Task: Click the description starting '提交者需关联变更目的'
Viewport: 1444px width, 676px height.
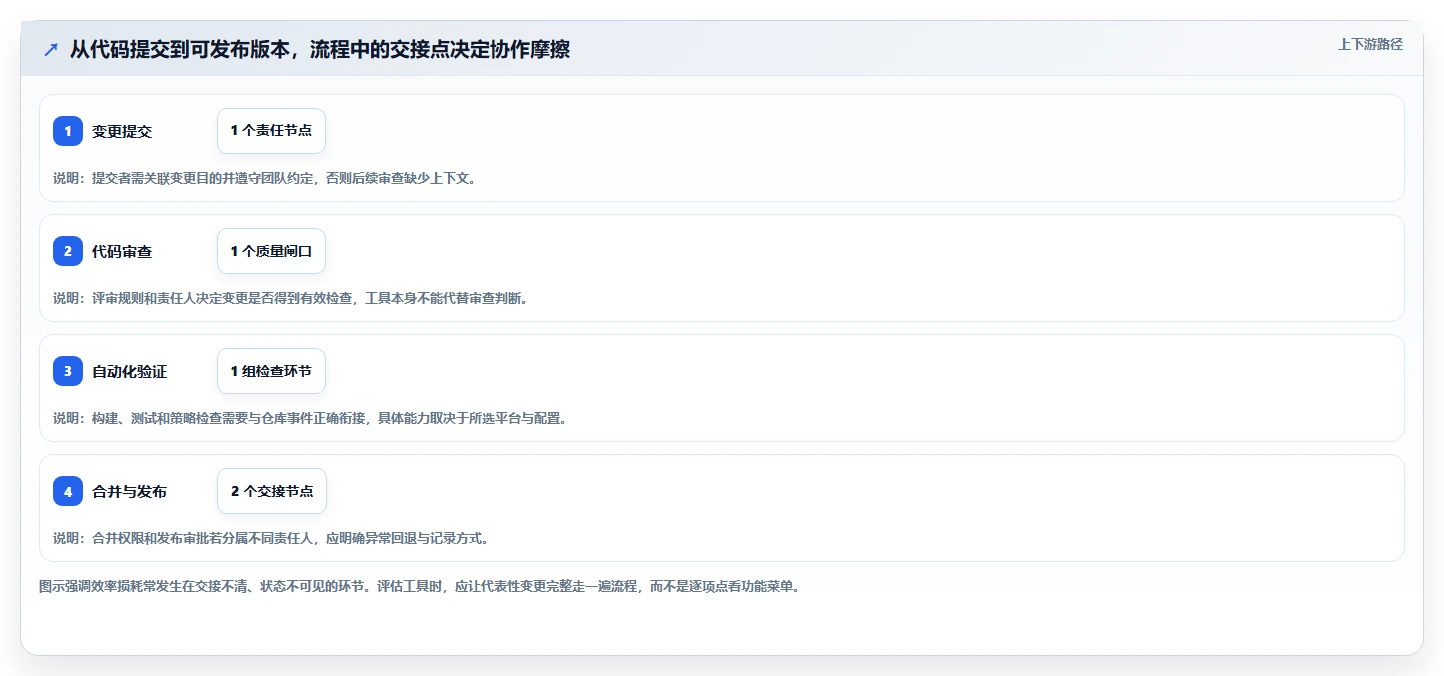Action: (x=265, y=178)
